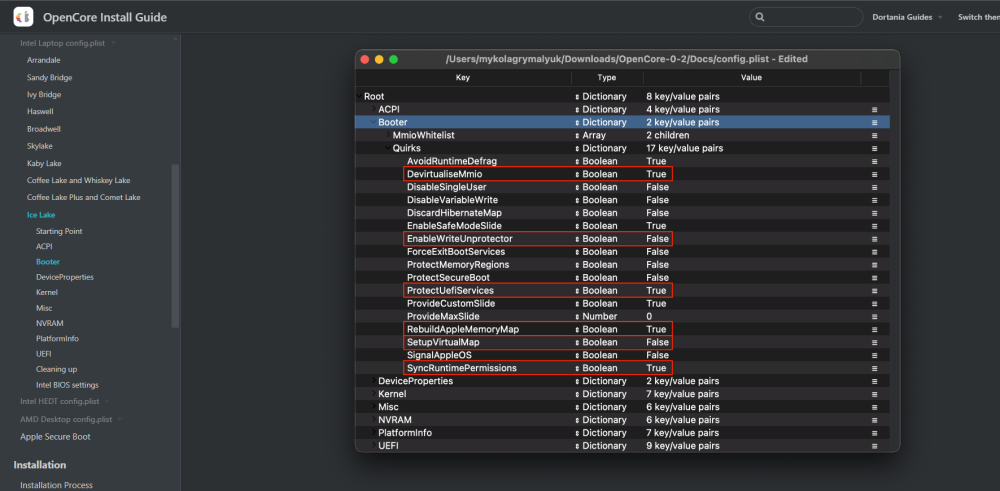1000x491 pixels.
Task: Open the OpenCore Install Guide home link
Action: 105,17
